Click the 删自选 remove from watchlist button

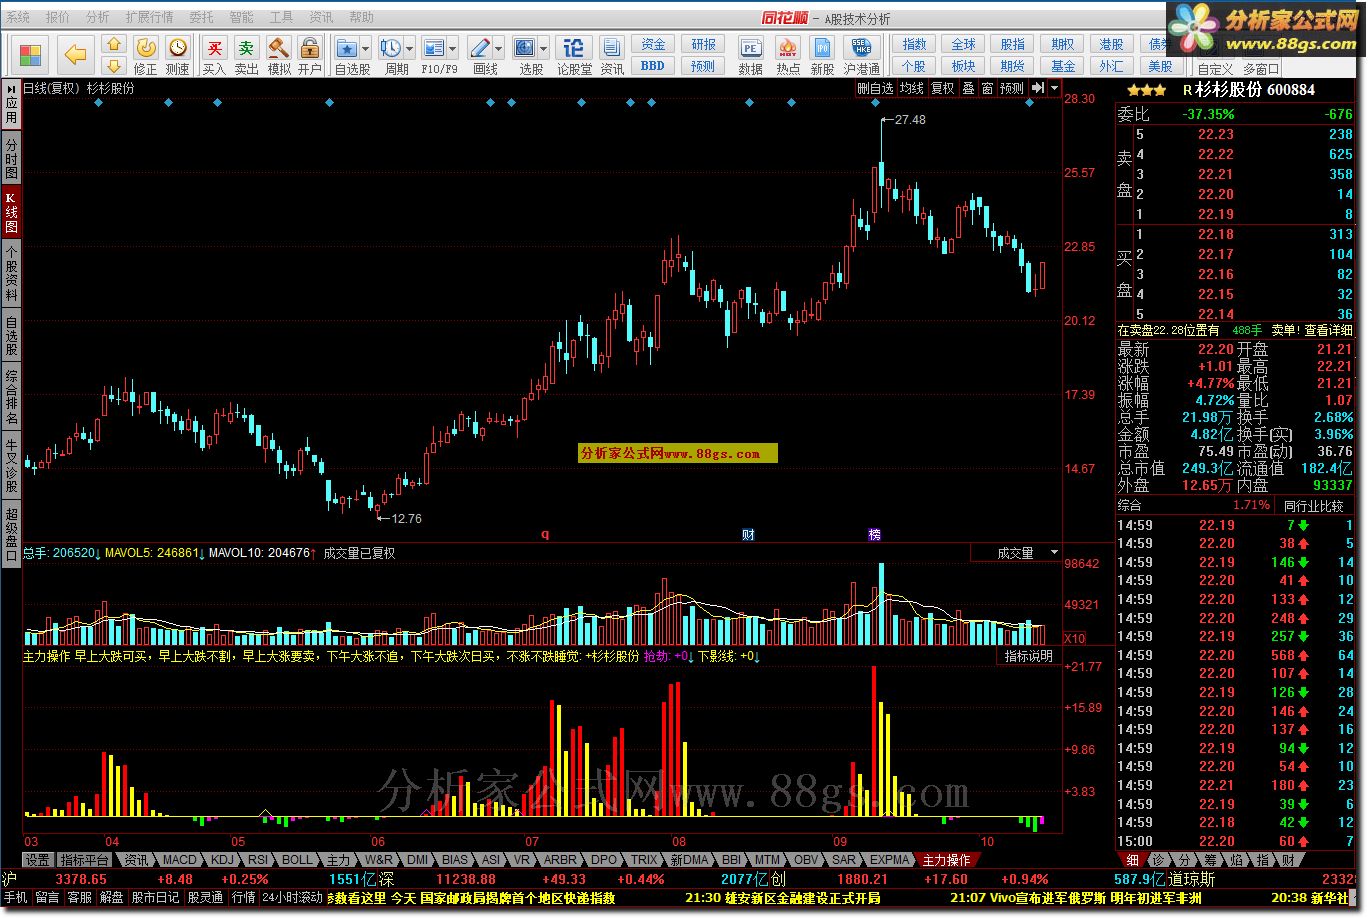click(x=875, y=88)
